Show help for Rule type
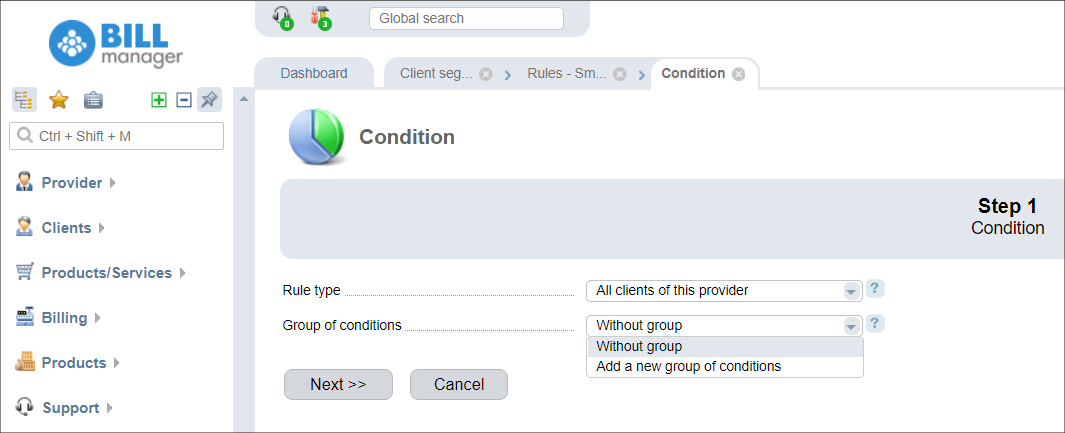The width and height of the screenshot is (1065, 433). click(876, 289)
